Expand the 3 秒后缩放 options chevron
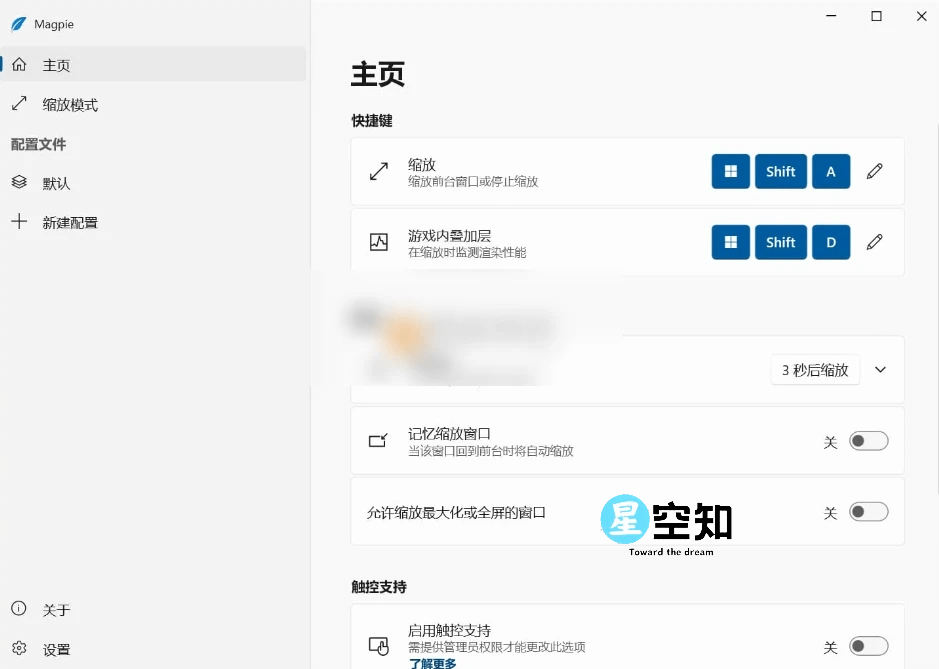Image resolution: width=939 pixels, height=669 pixels. pyautogui.click(x=880, y=369)
